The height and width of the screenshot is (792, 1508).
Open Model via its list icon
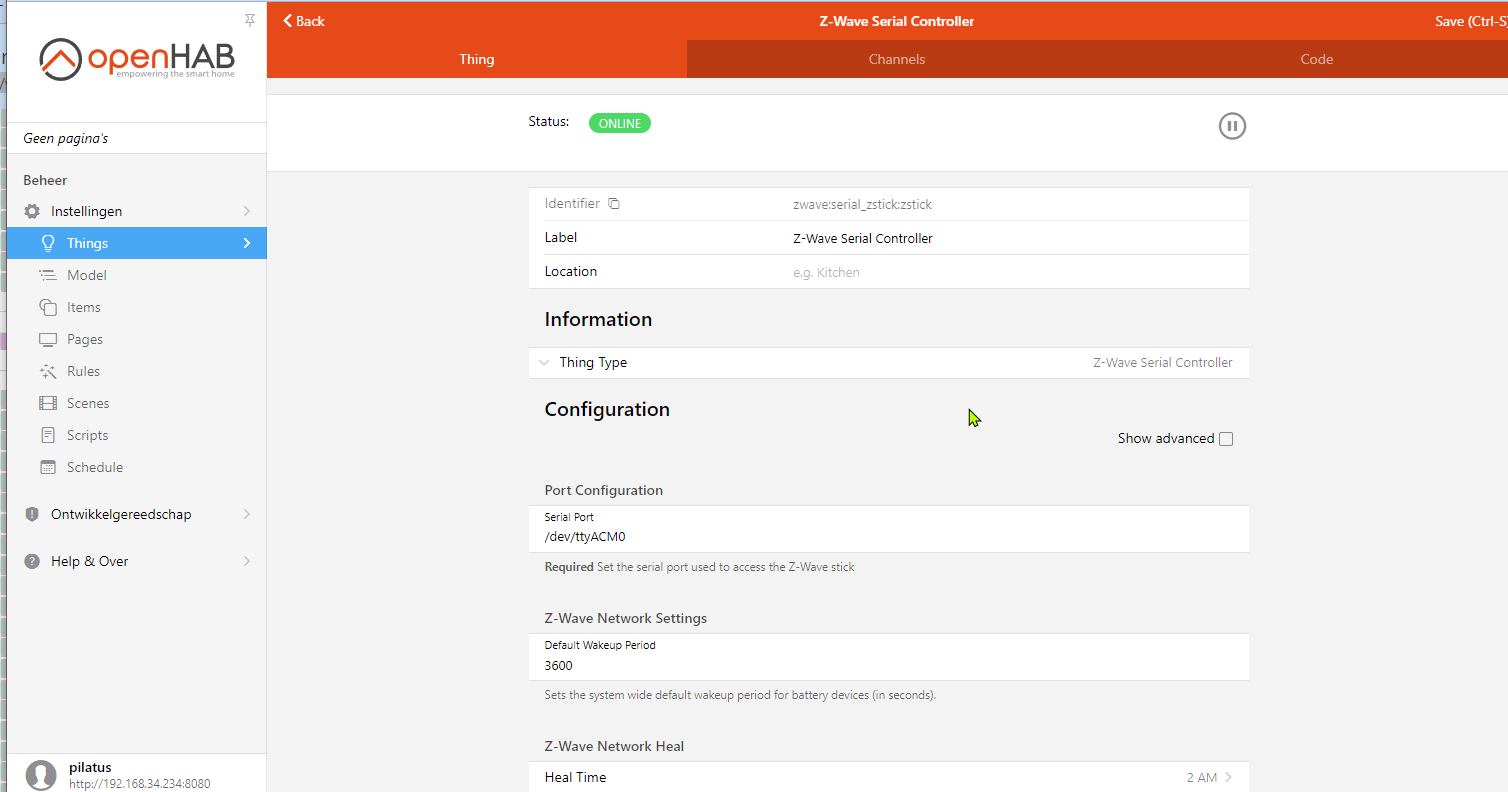coord(47,275)
